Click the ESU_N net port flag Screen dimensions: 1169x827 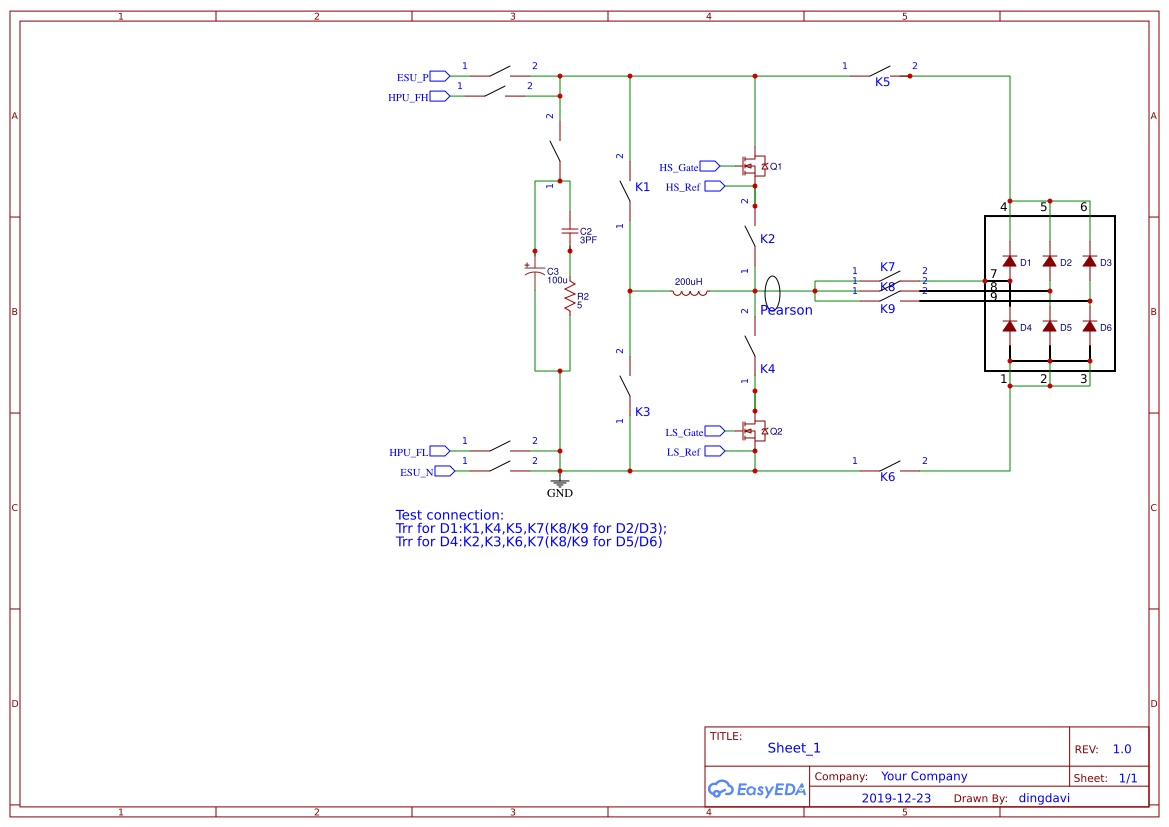445,471
